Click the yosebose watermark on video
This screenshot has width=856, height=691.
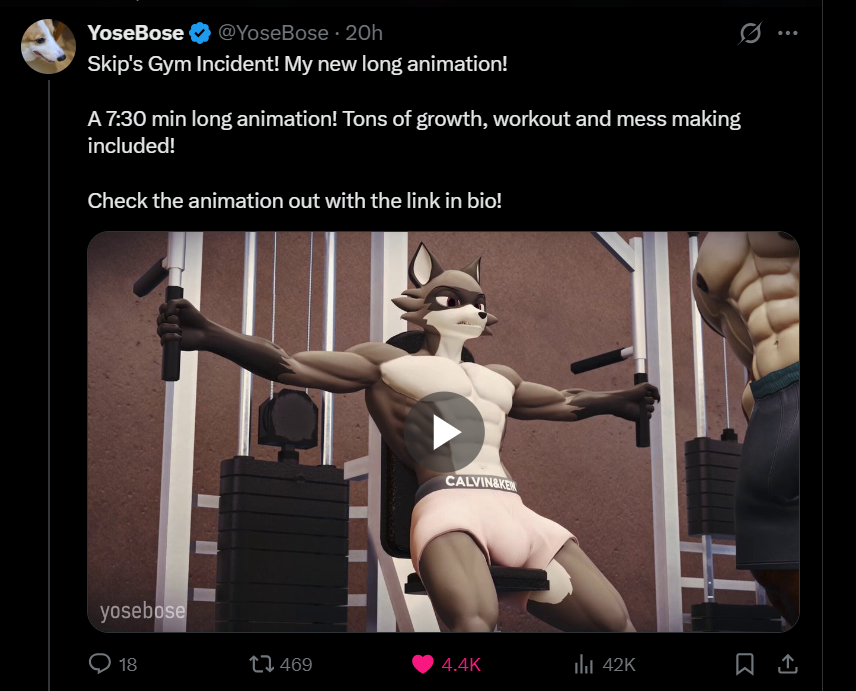(142, 610)
